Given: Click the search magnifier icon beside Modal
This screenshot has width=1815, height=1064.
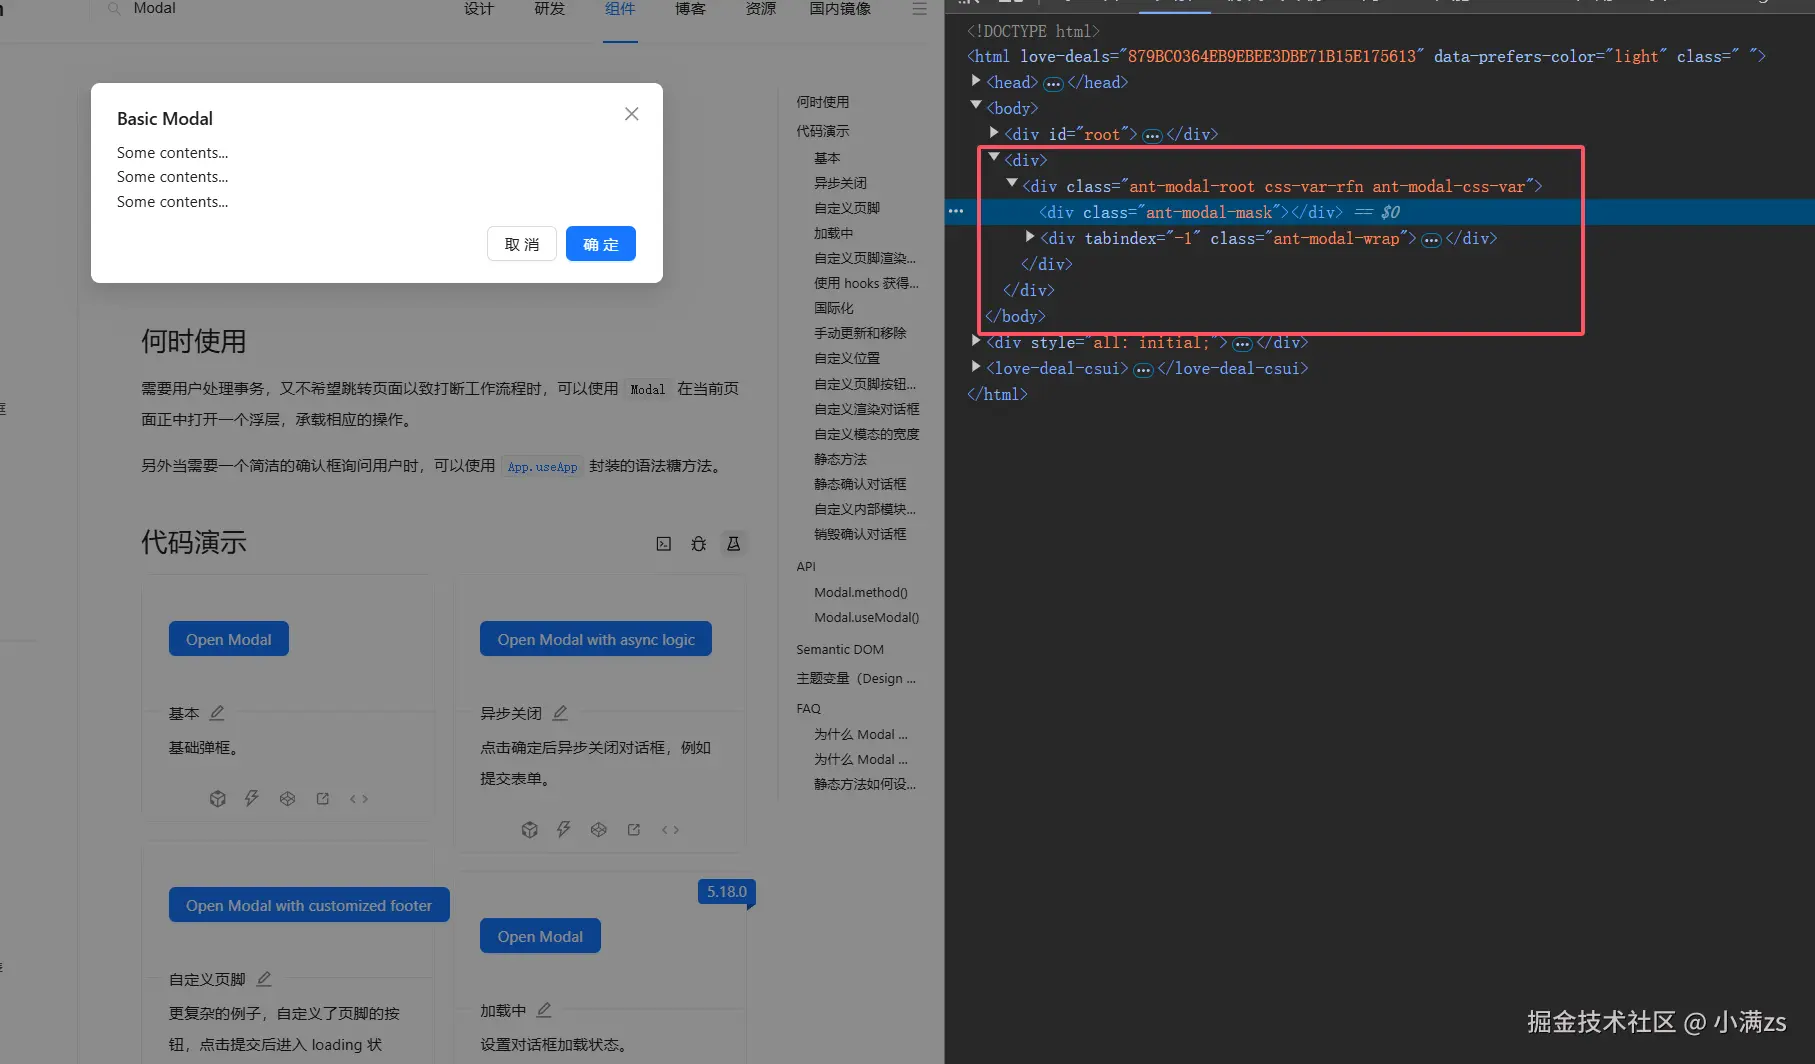Looking at the screenshot, I should click(x=114, y=8).
